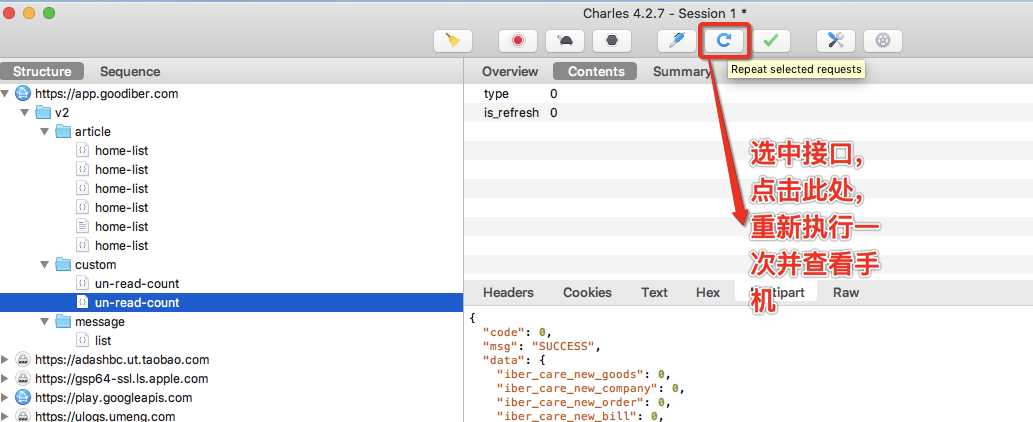This screenshot has height=422, width=1033.
Task: Click the is_refresh parameter row
Action: 748,113
